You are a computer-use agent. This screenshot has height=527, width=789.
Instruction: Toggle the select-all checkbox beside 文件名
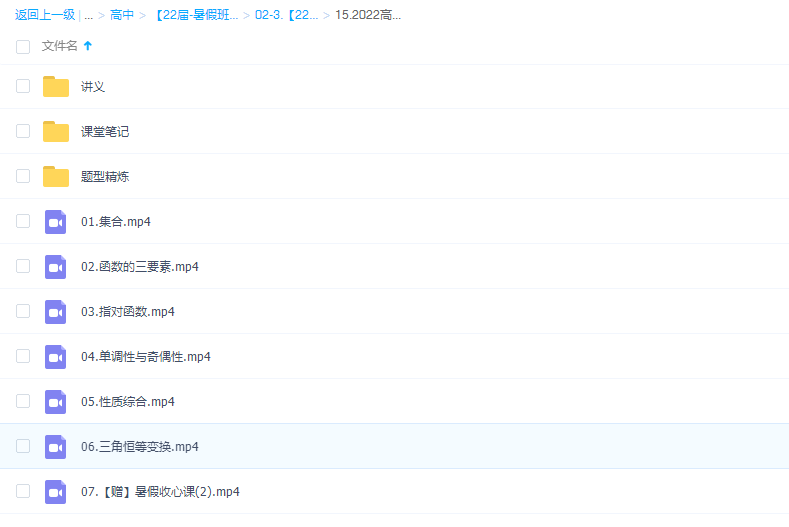(x=23, y=46)
